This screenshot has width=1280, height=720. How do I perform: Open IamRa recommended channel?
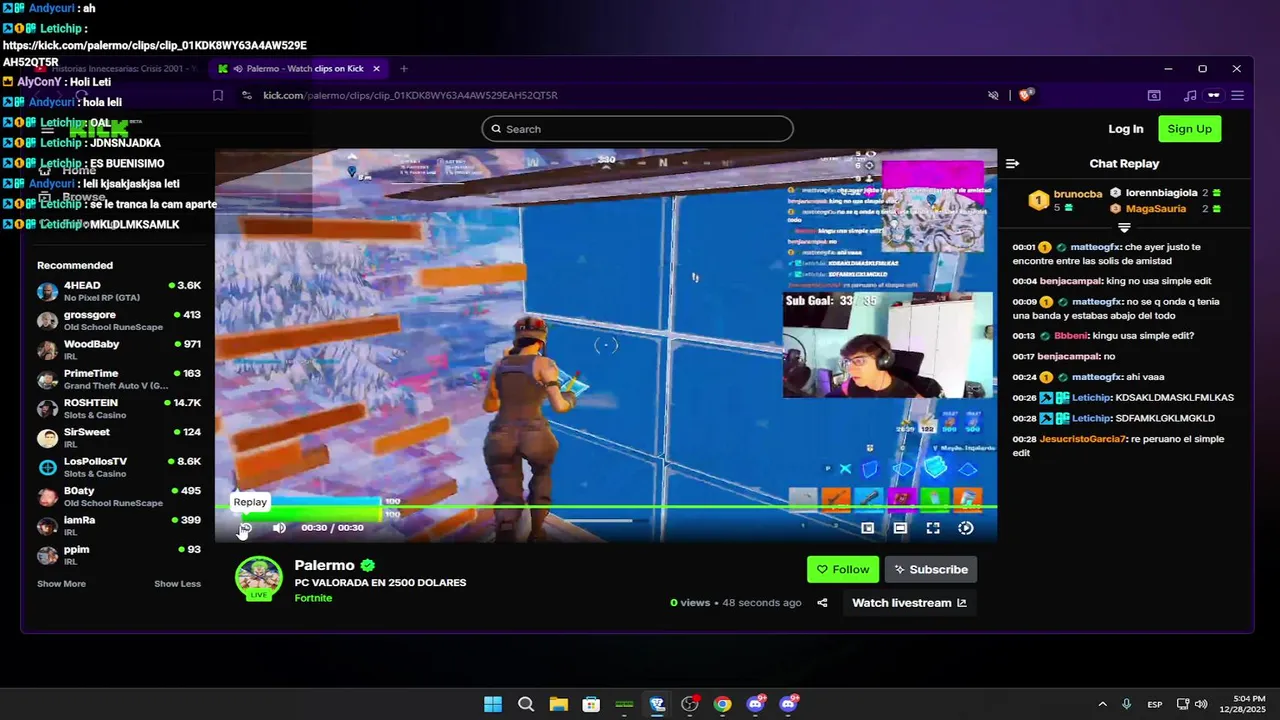[x=119, y=526]
